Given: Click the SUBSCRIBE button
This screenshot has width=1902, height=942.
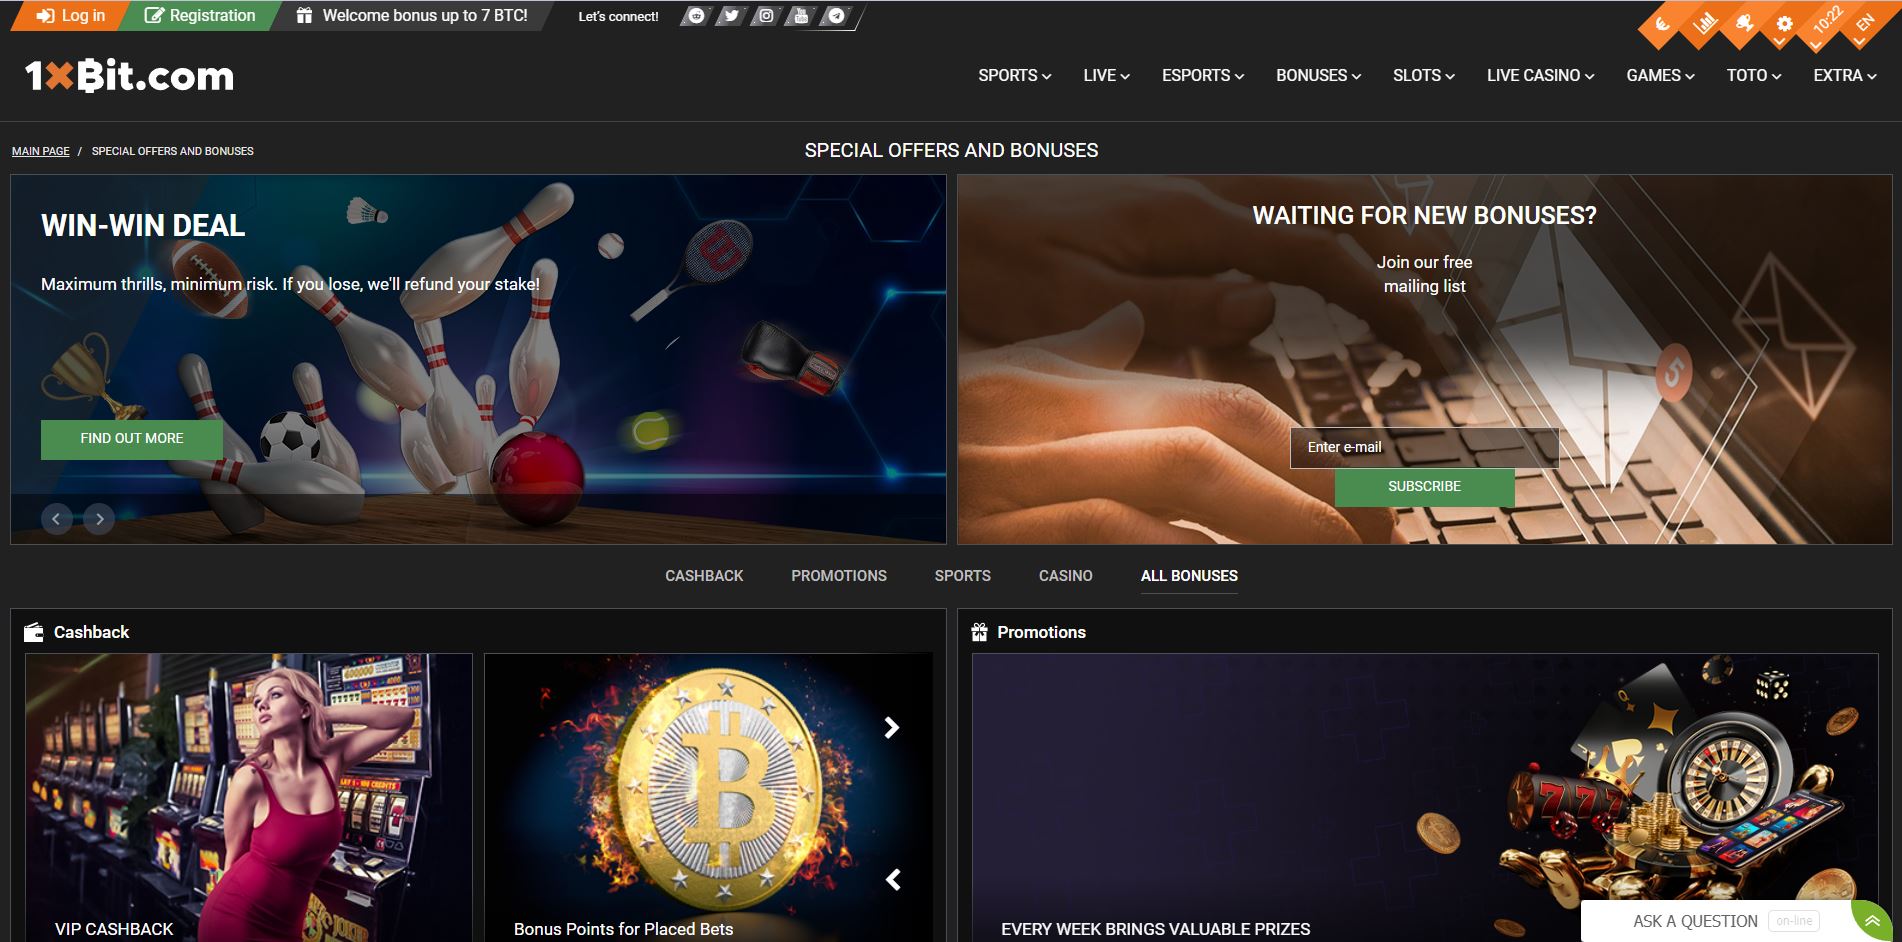Looking at the screenshot, I should pyautogui.click(x=1424, y=487).
